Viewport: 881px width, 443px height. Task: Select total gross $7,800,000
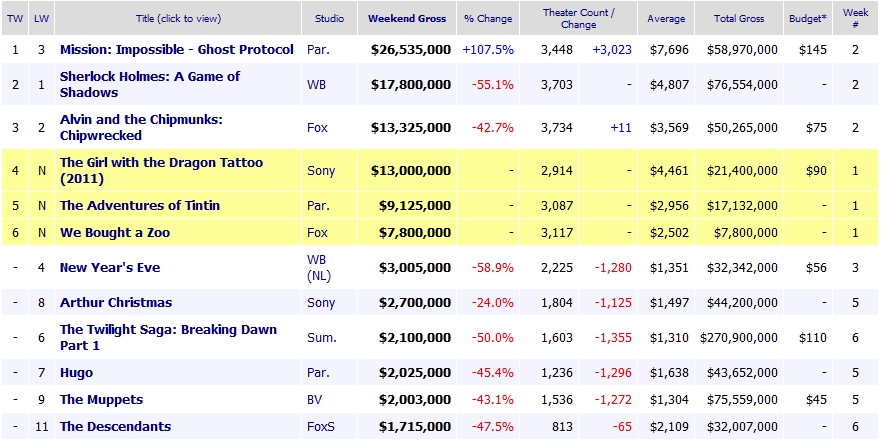[x=746, y=232]
